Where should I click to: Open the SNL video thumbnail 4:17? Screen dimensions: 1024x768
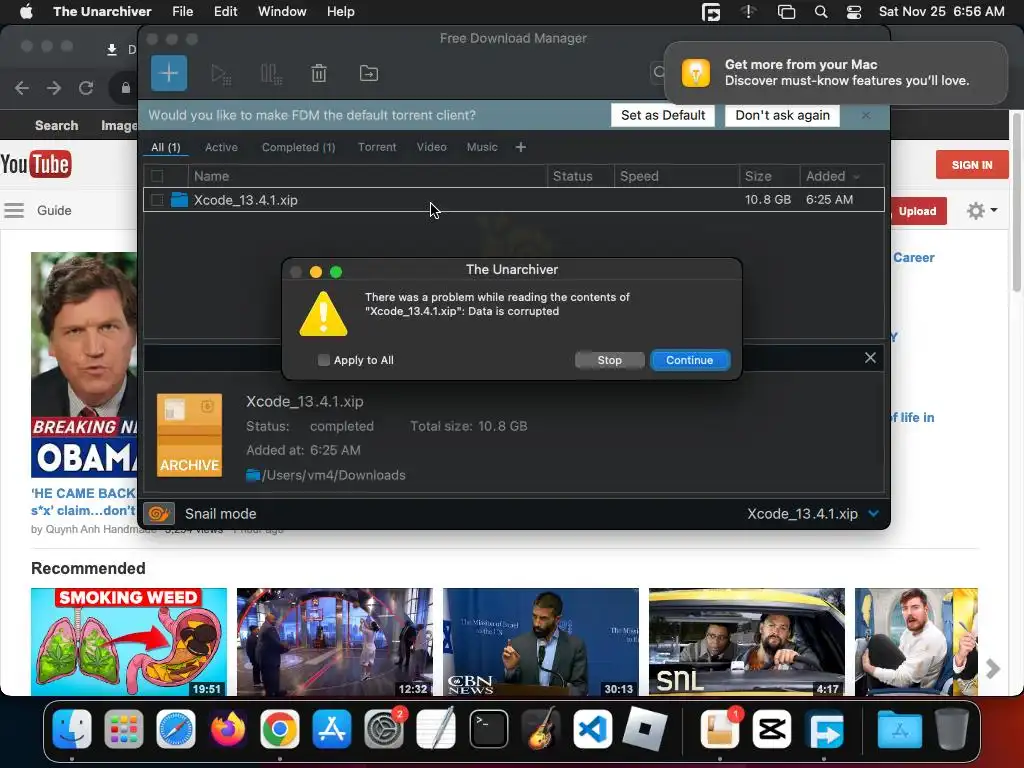[x=746, y=642]
